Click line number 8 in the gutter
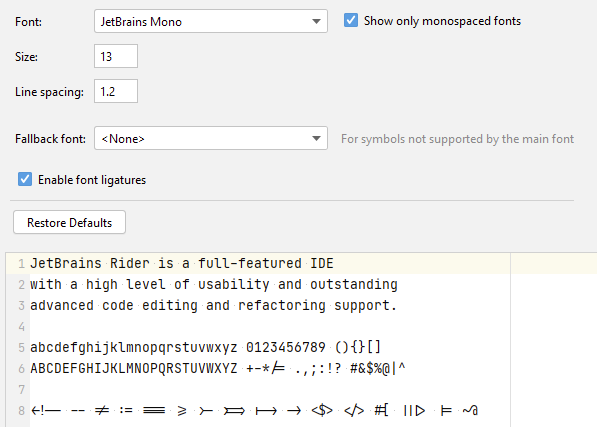Viewport: 597px width, 427px height. click(x=21, y=411)
